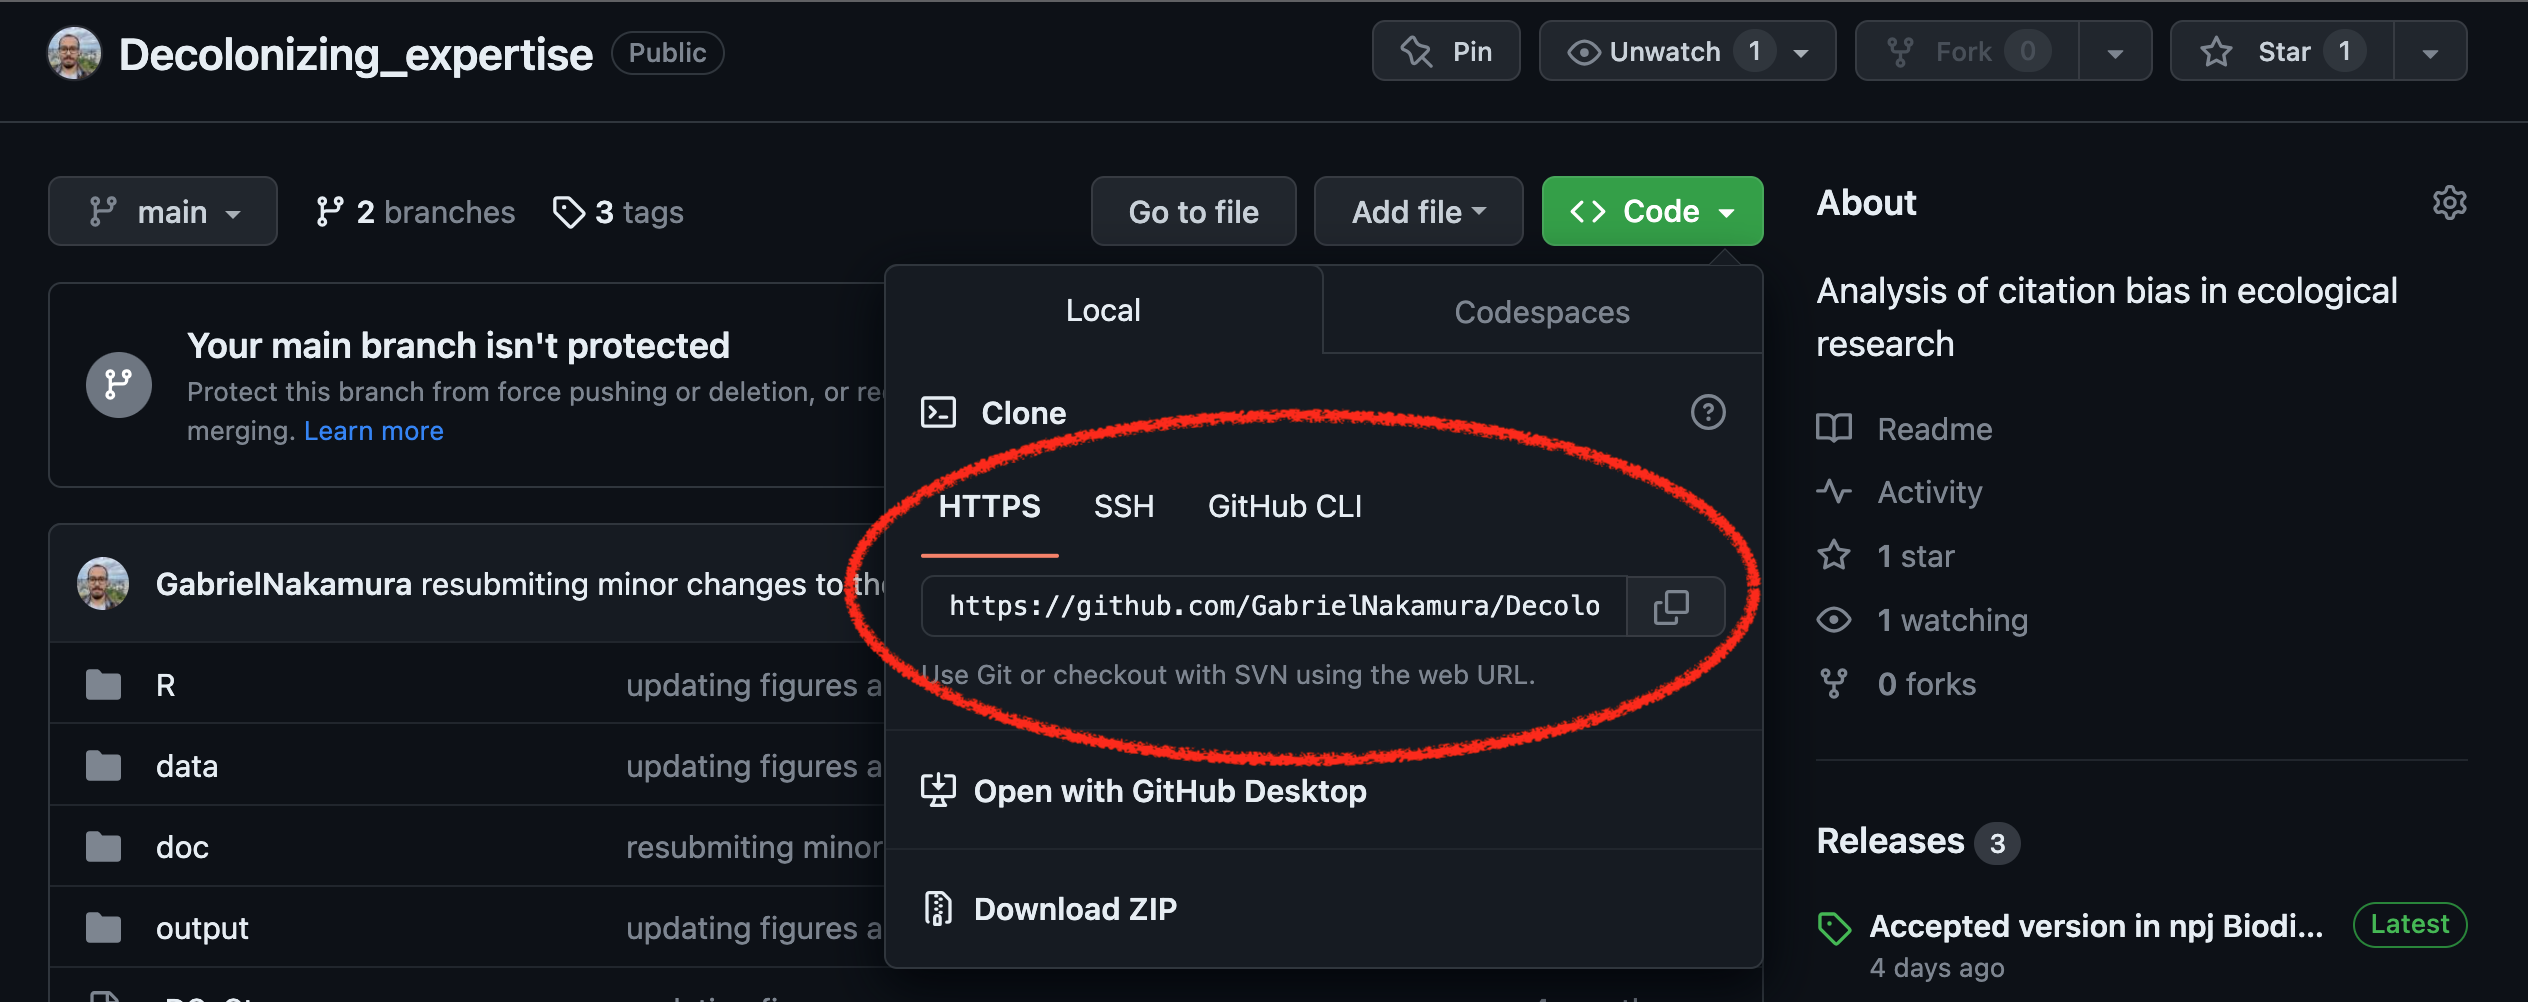Expand the Unwatch notification options arrow
2528x1002 pixels.
coord(1802,52)
